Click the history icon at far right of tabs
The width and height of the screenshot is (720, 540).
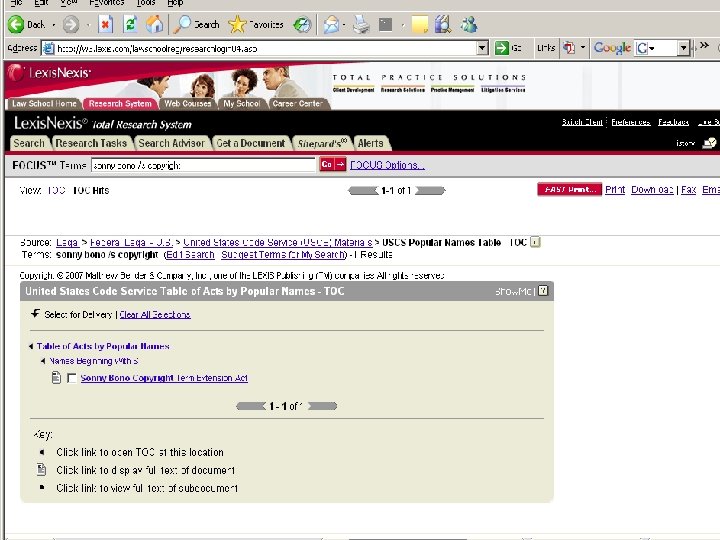pos(709,143)
